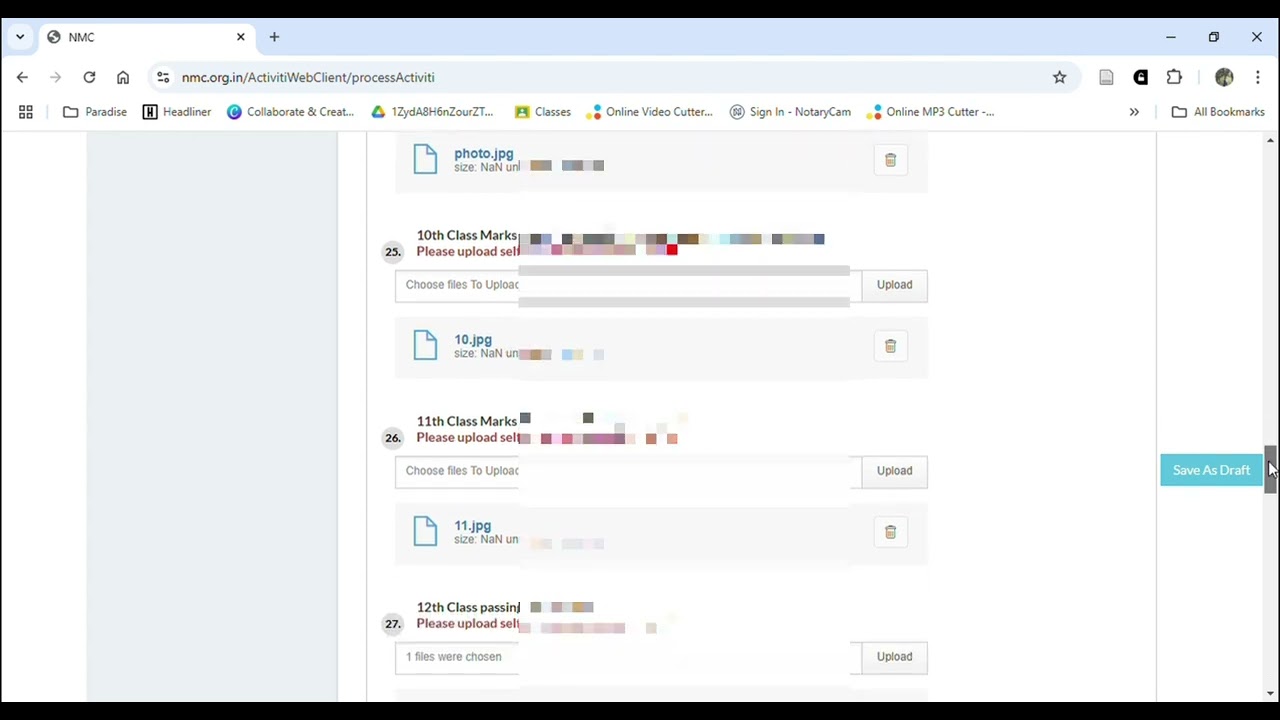The width and height of the screenshot is (1280, 720).
Task: Delete the 11.jpg uploaded file
Action: click(x=890, y=532)
